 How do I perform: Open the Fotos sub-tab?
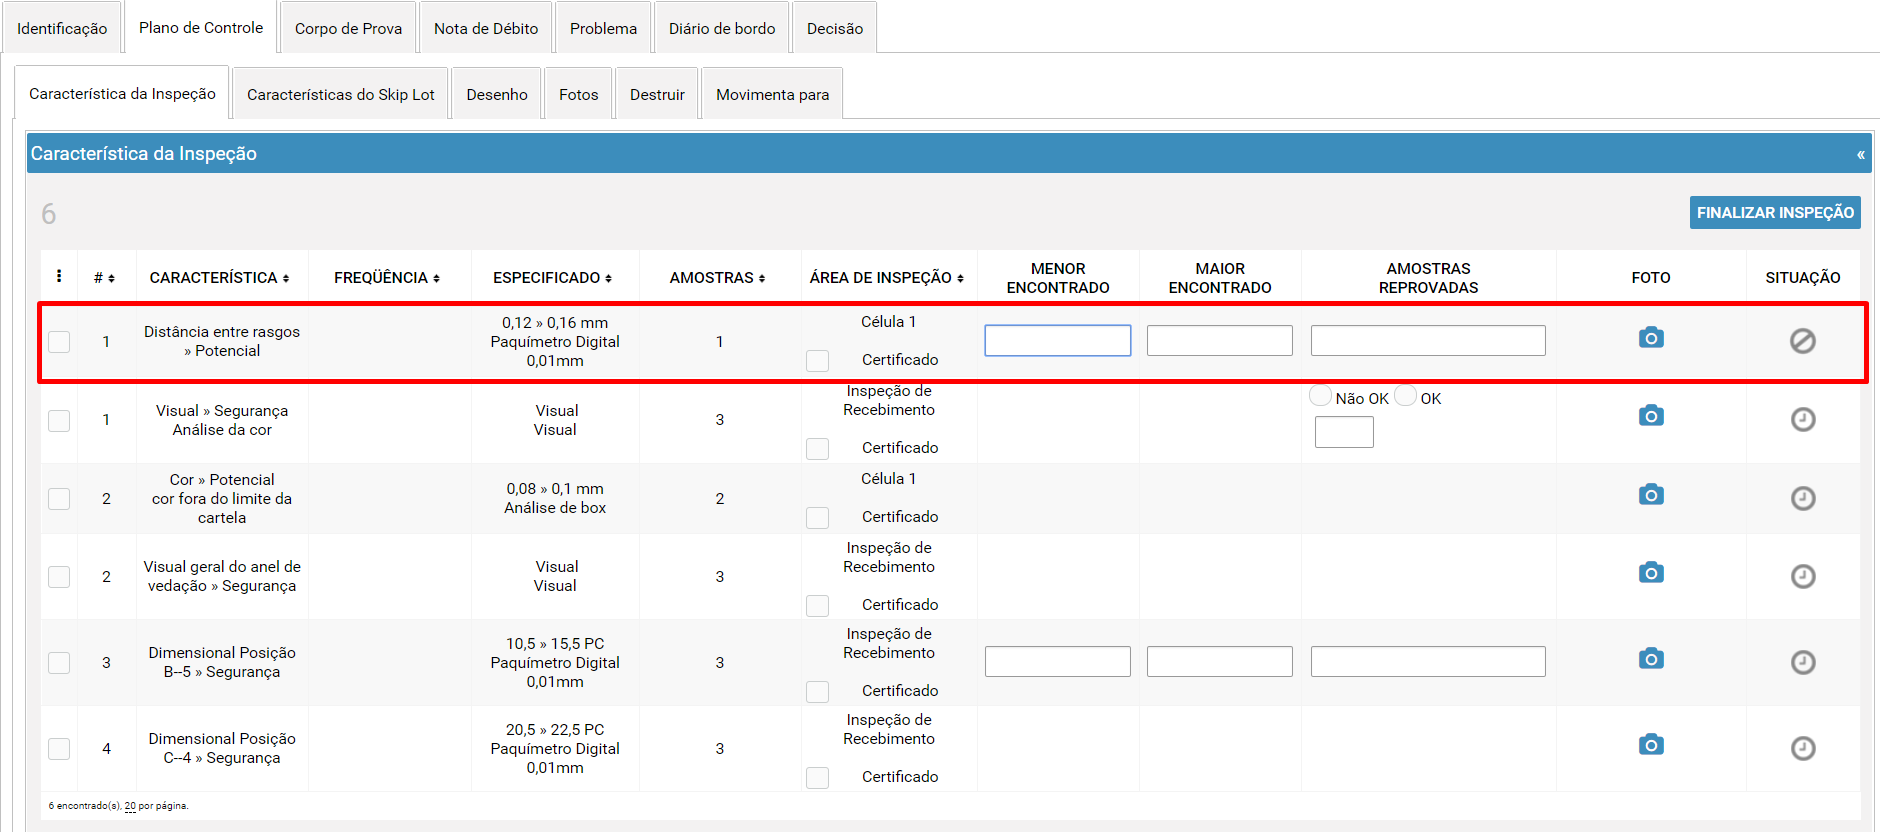(578, 94)
